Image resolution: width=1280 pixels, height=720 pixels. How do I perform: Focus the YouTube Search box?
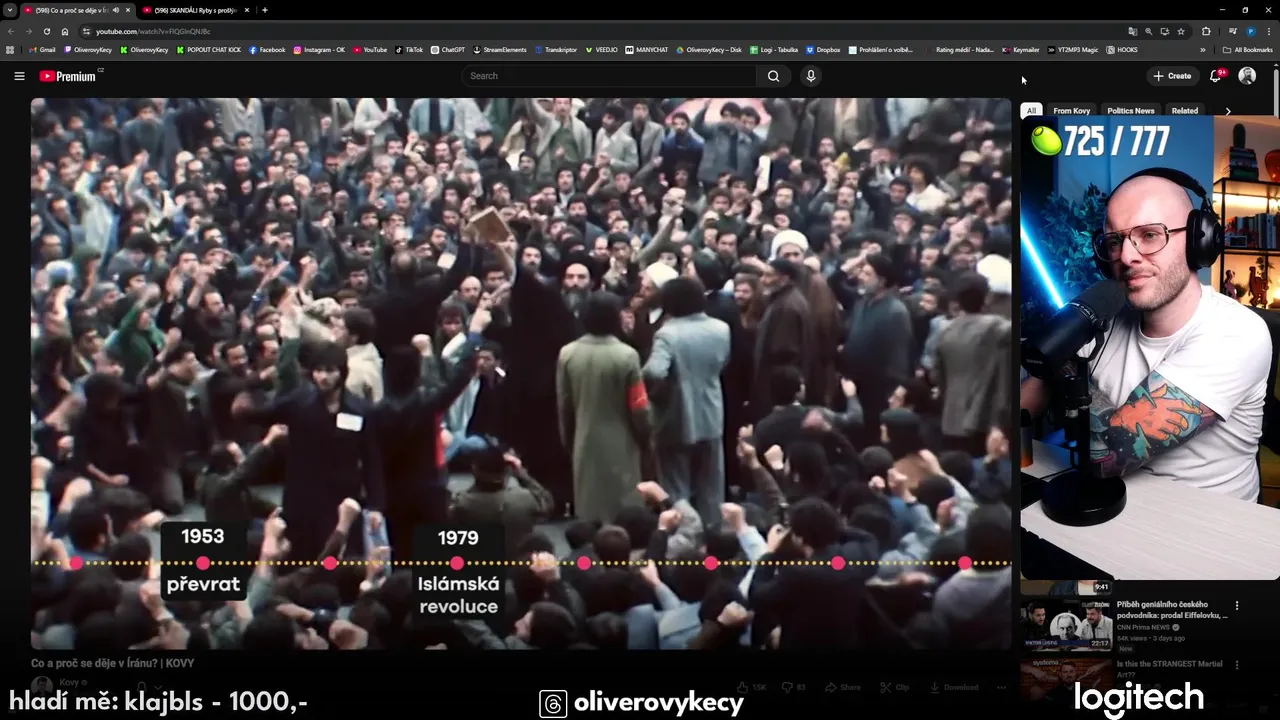[x=610, y=76]
